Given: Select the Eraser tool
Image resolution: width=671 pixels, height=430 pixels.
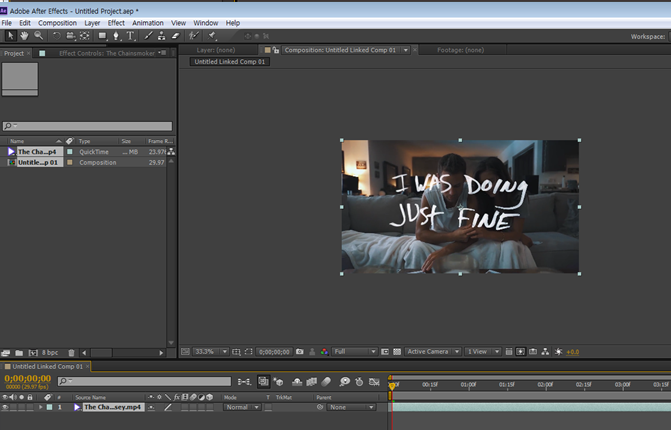Looking at the screenshot, I should (x=175, y=36).
